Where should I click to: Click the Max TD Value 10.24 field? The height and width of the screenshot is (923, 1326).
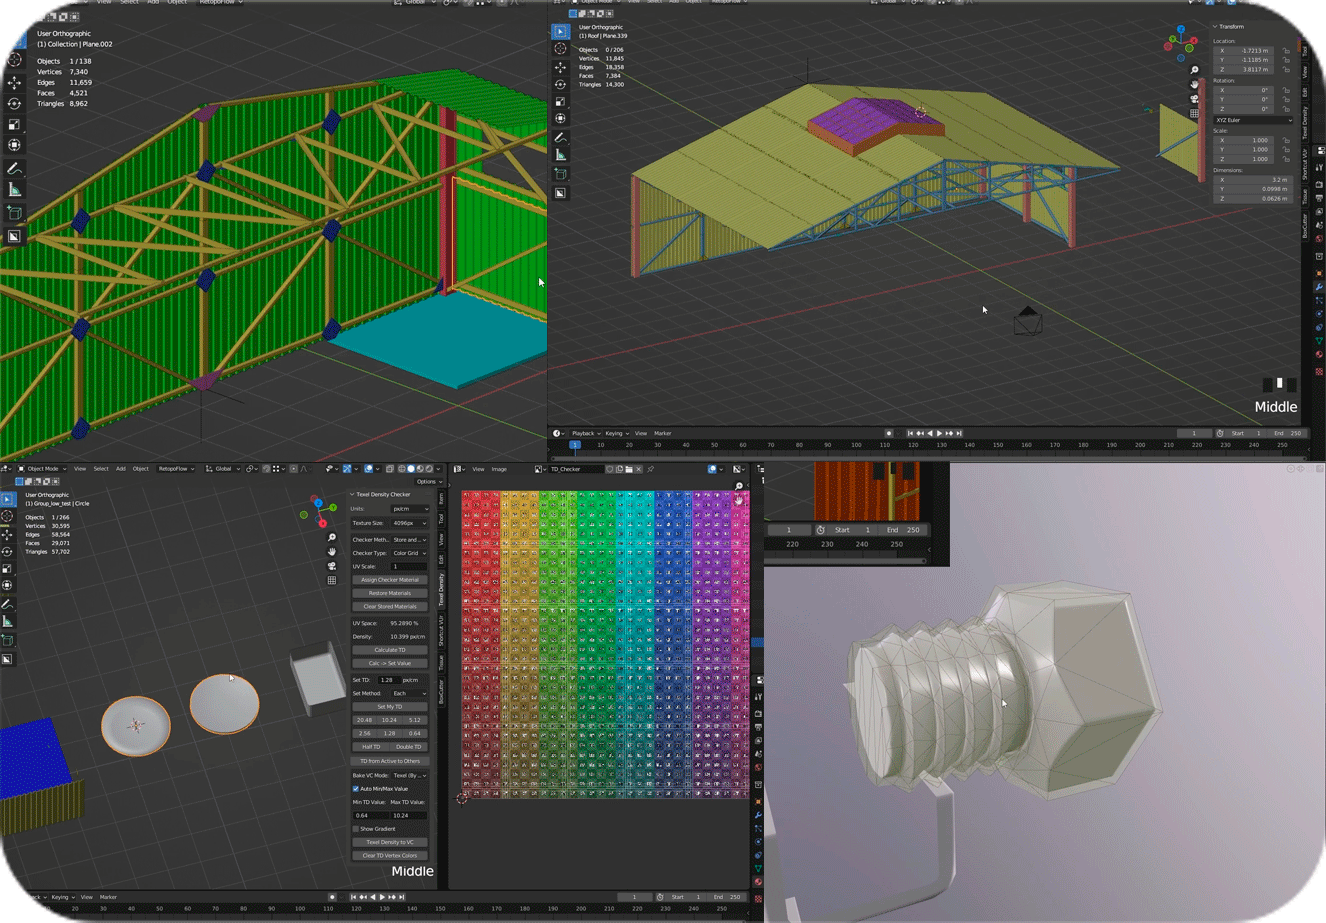[409, 815]
